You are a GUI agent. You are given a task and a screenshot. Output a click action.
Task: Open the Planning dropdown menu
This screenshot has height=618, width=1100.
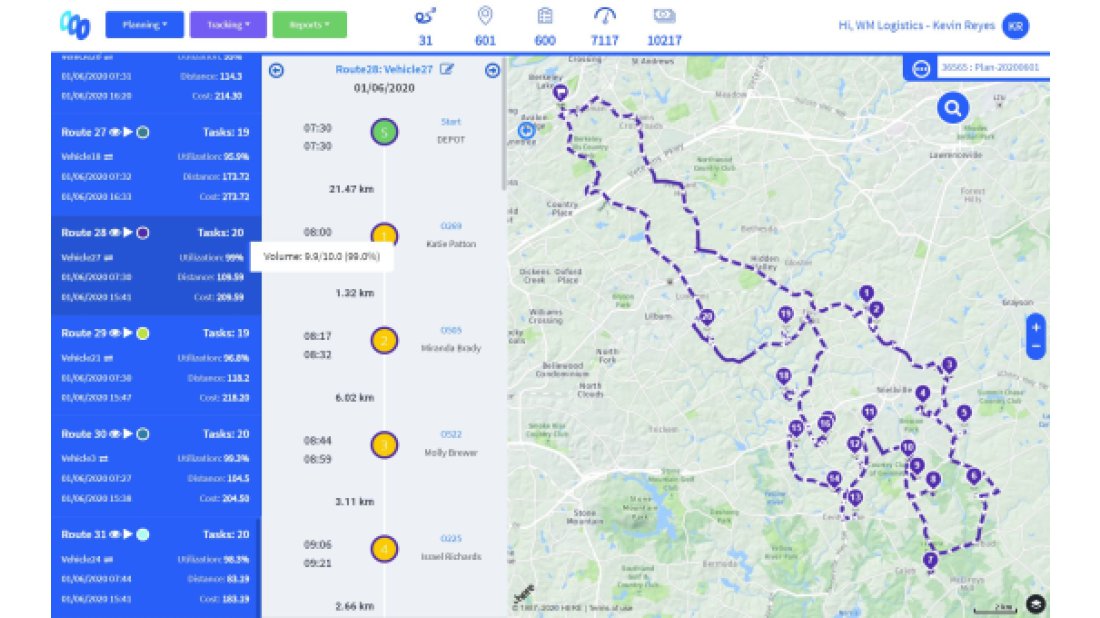pos(143,24)
